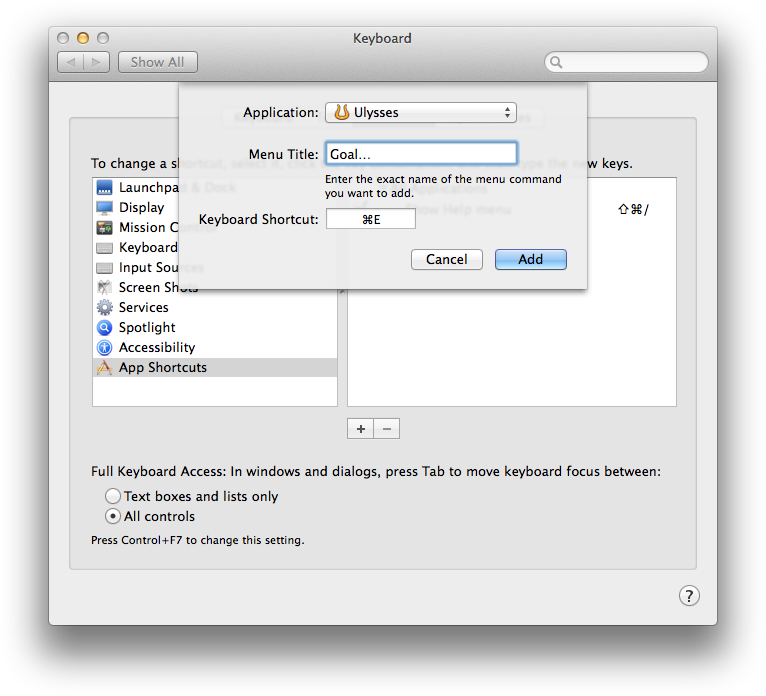Image resolution: width=766 pixels, height=696 pixels.
Task: Remove shortcut with the minus button
Action: [x=387, y=429]
